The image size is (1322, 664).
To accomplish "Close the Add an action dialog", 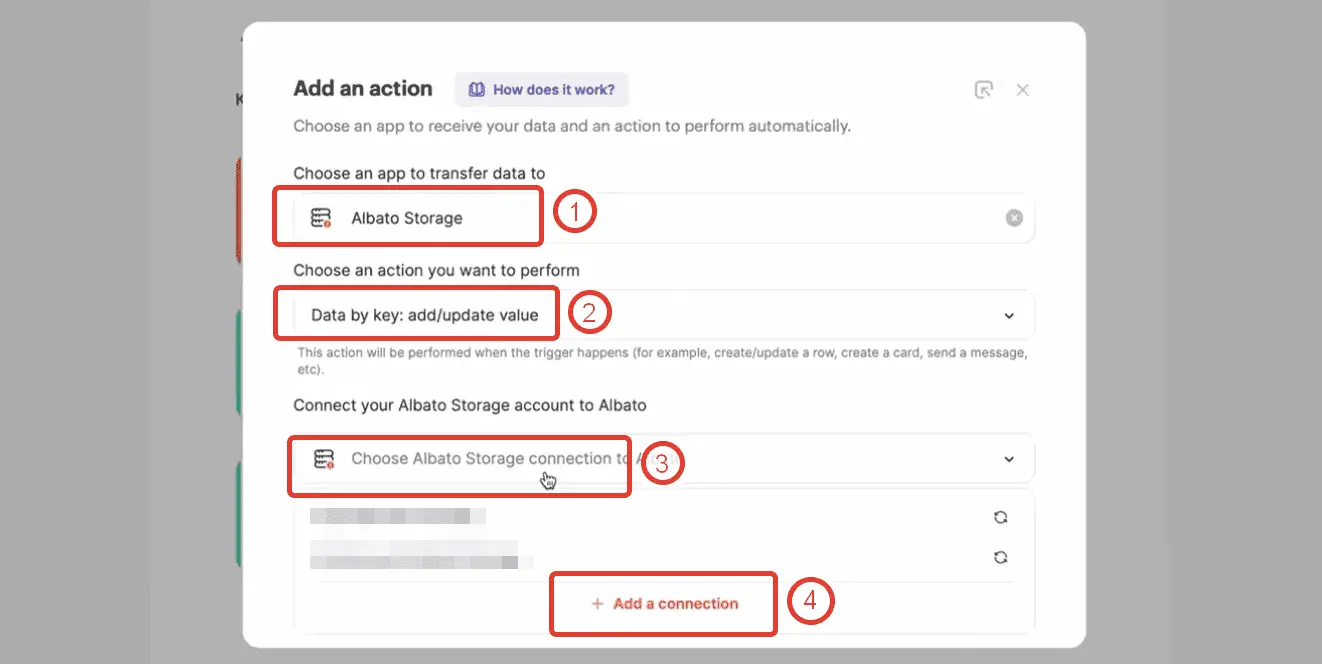I will coord(1023,90).
